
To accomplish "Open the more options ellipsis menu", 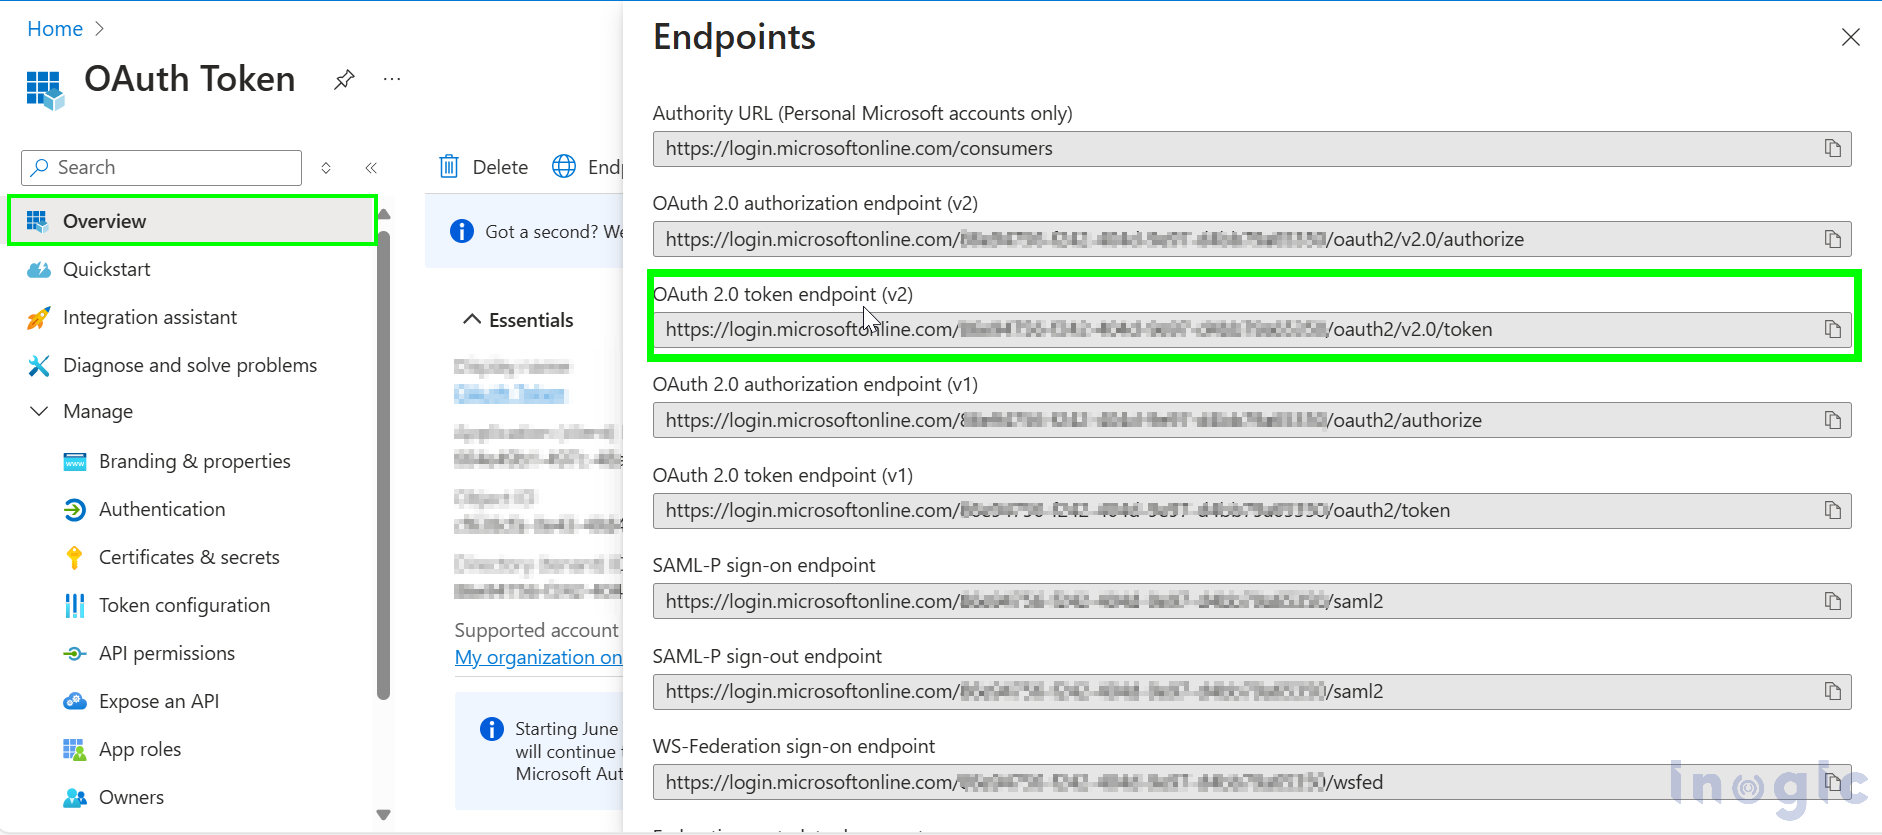I will (392, 78).
